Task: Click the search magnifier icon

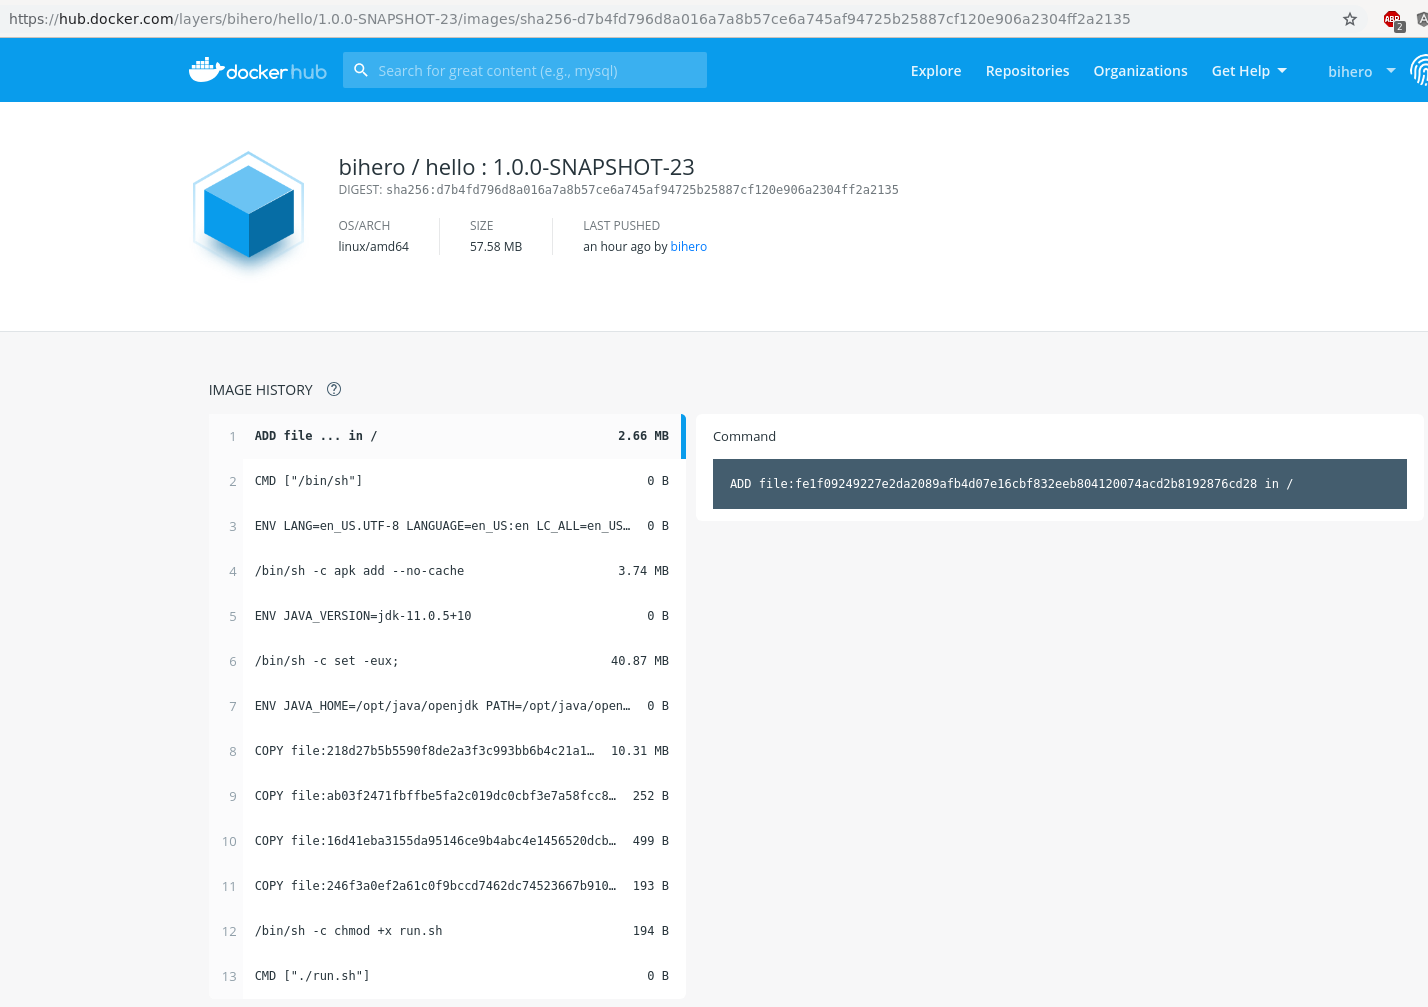Action: (361, 70)
